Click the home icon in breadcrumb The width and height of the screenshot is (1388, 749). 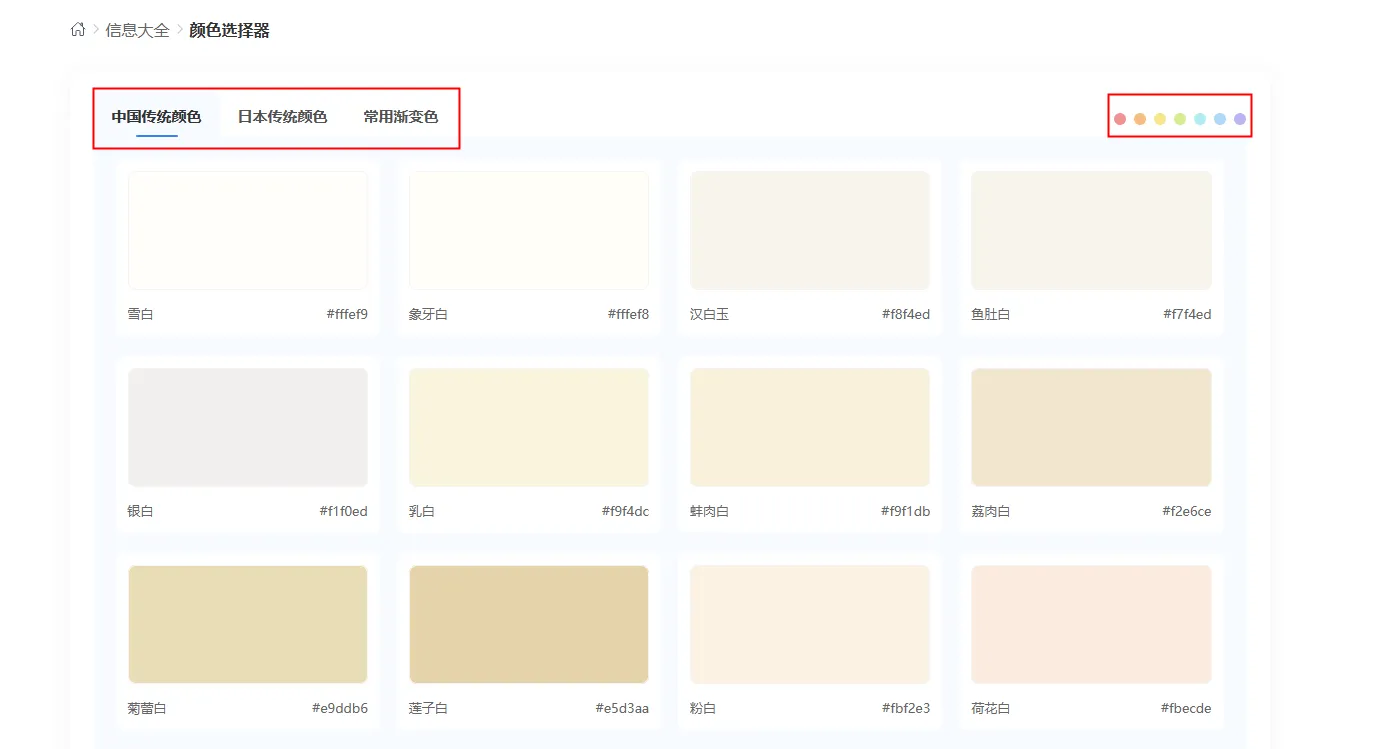click(78, 30)
